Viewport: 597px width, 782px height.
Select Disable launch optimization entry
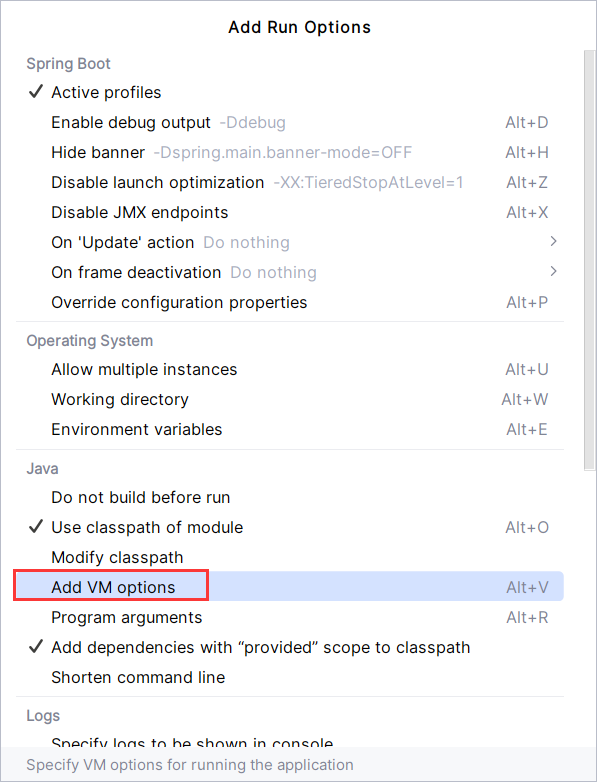pos(290,183)
